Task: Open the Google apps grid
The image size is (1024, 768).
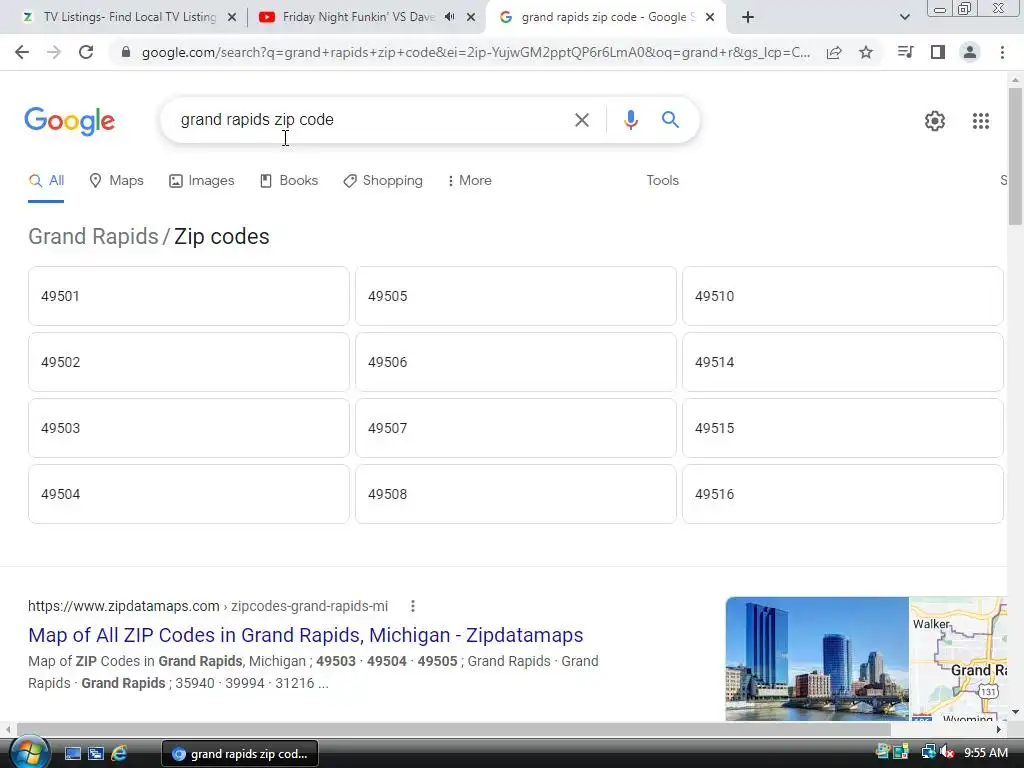Action: pyautogui.click(x=980, y=121)
